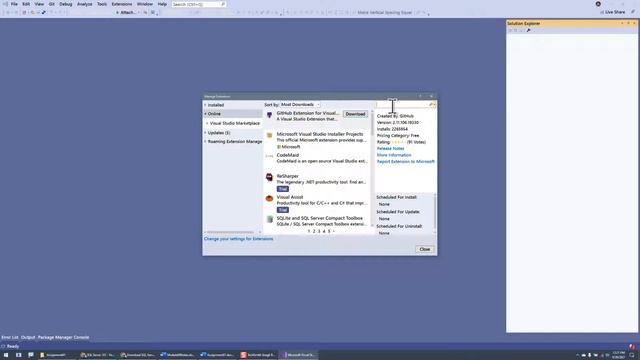Go to page 5 of extension results

coord(329,231)
